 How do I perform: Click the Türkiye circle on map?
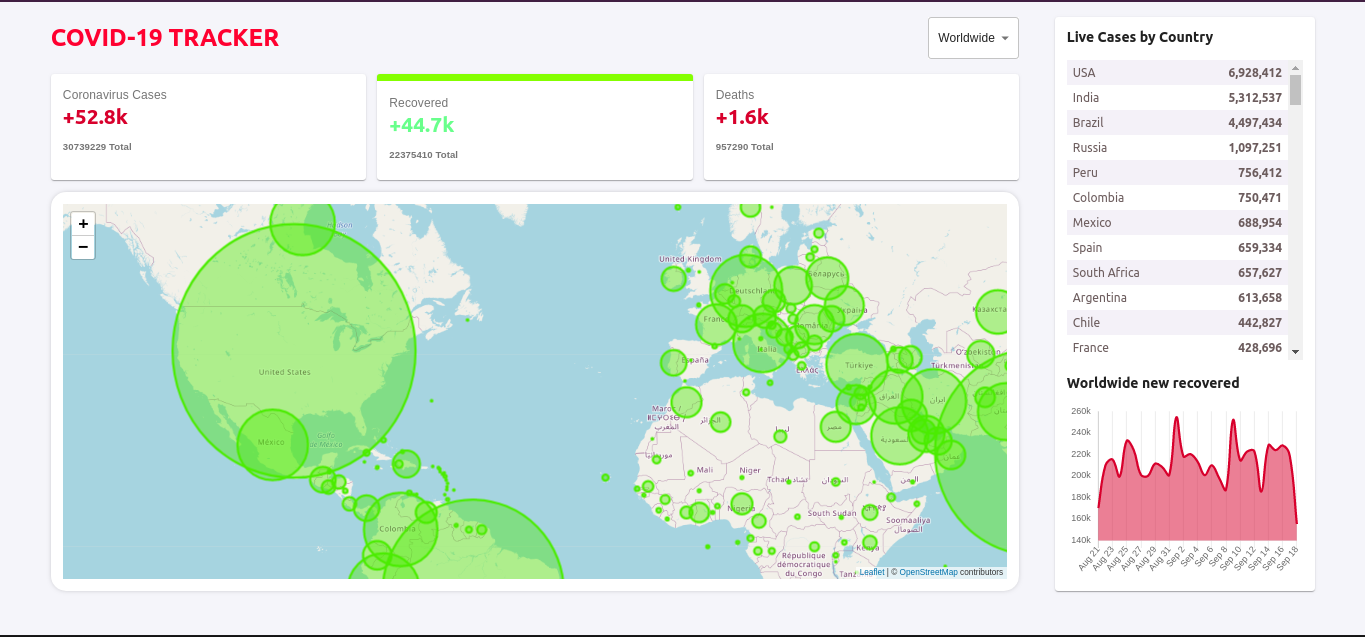[857, 365]
